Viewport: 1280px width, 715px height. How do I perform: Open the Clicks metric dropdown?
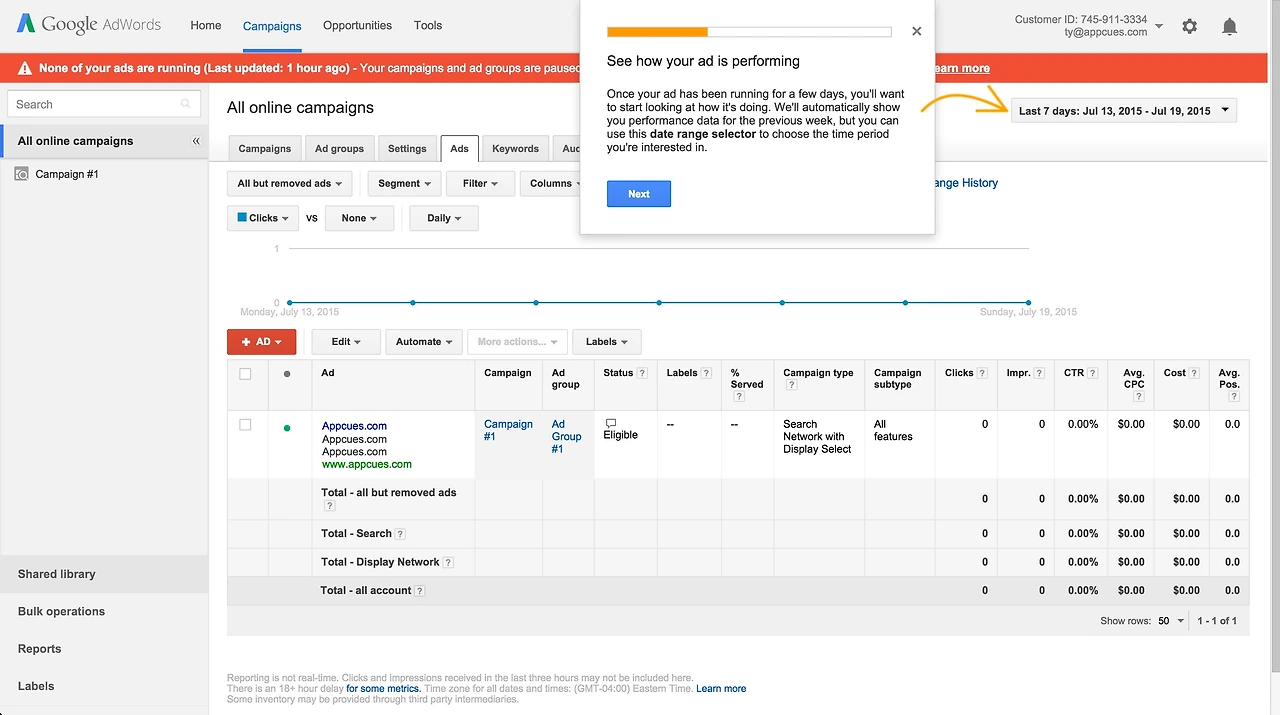[x=263, y=218]
